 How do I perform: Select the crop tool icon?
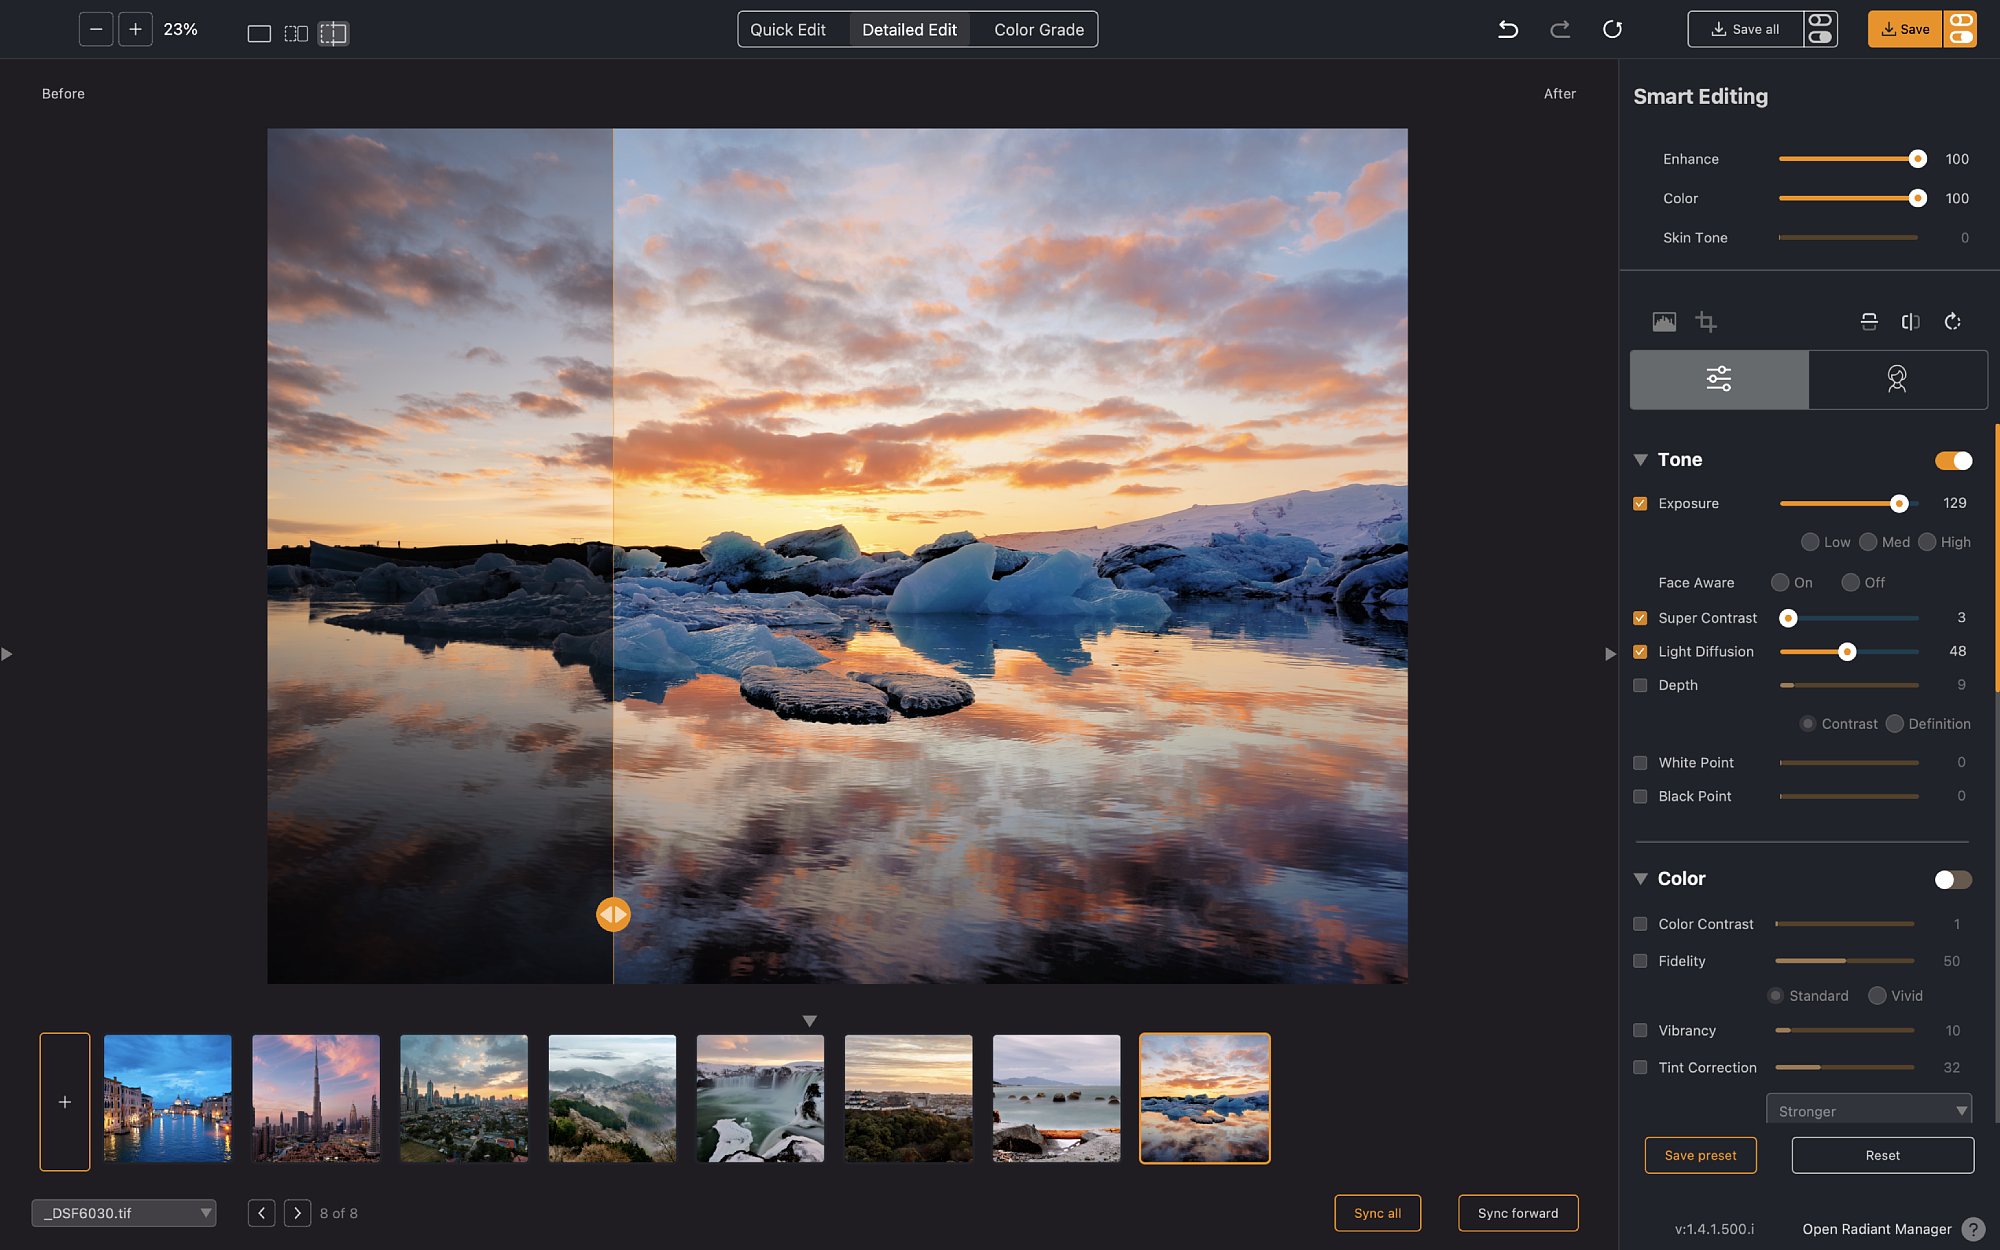coord(1706,321)
